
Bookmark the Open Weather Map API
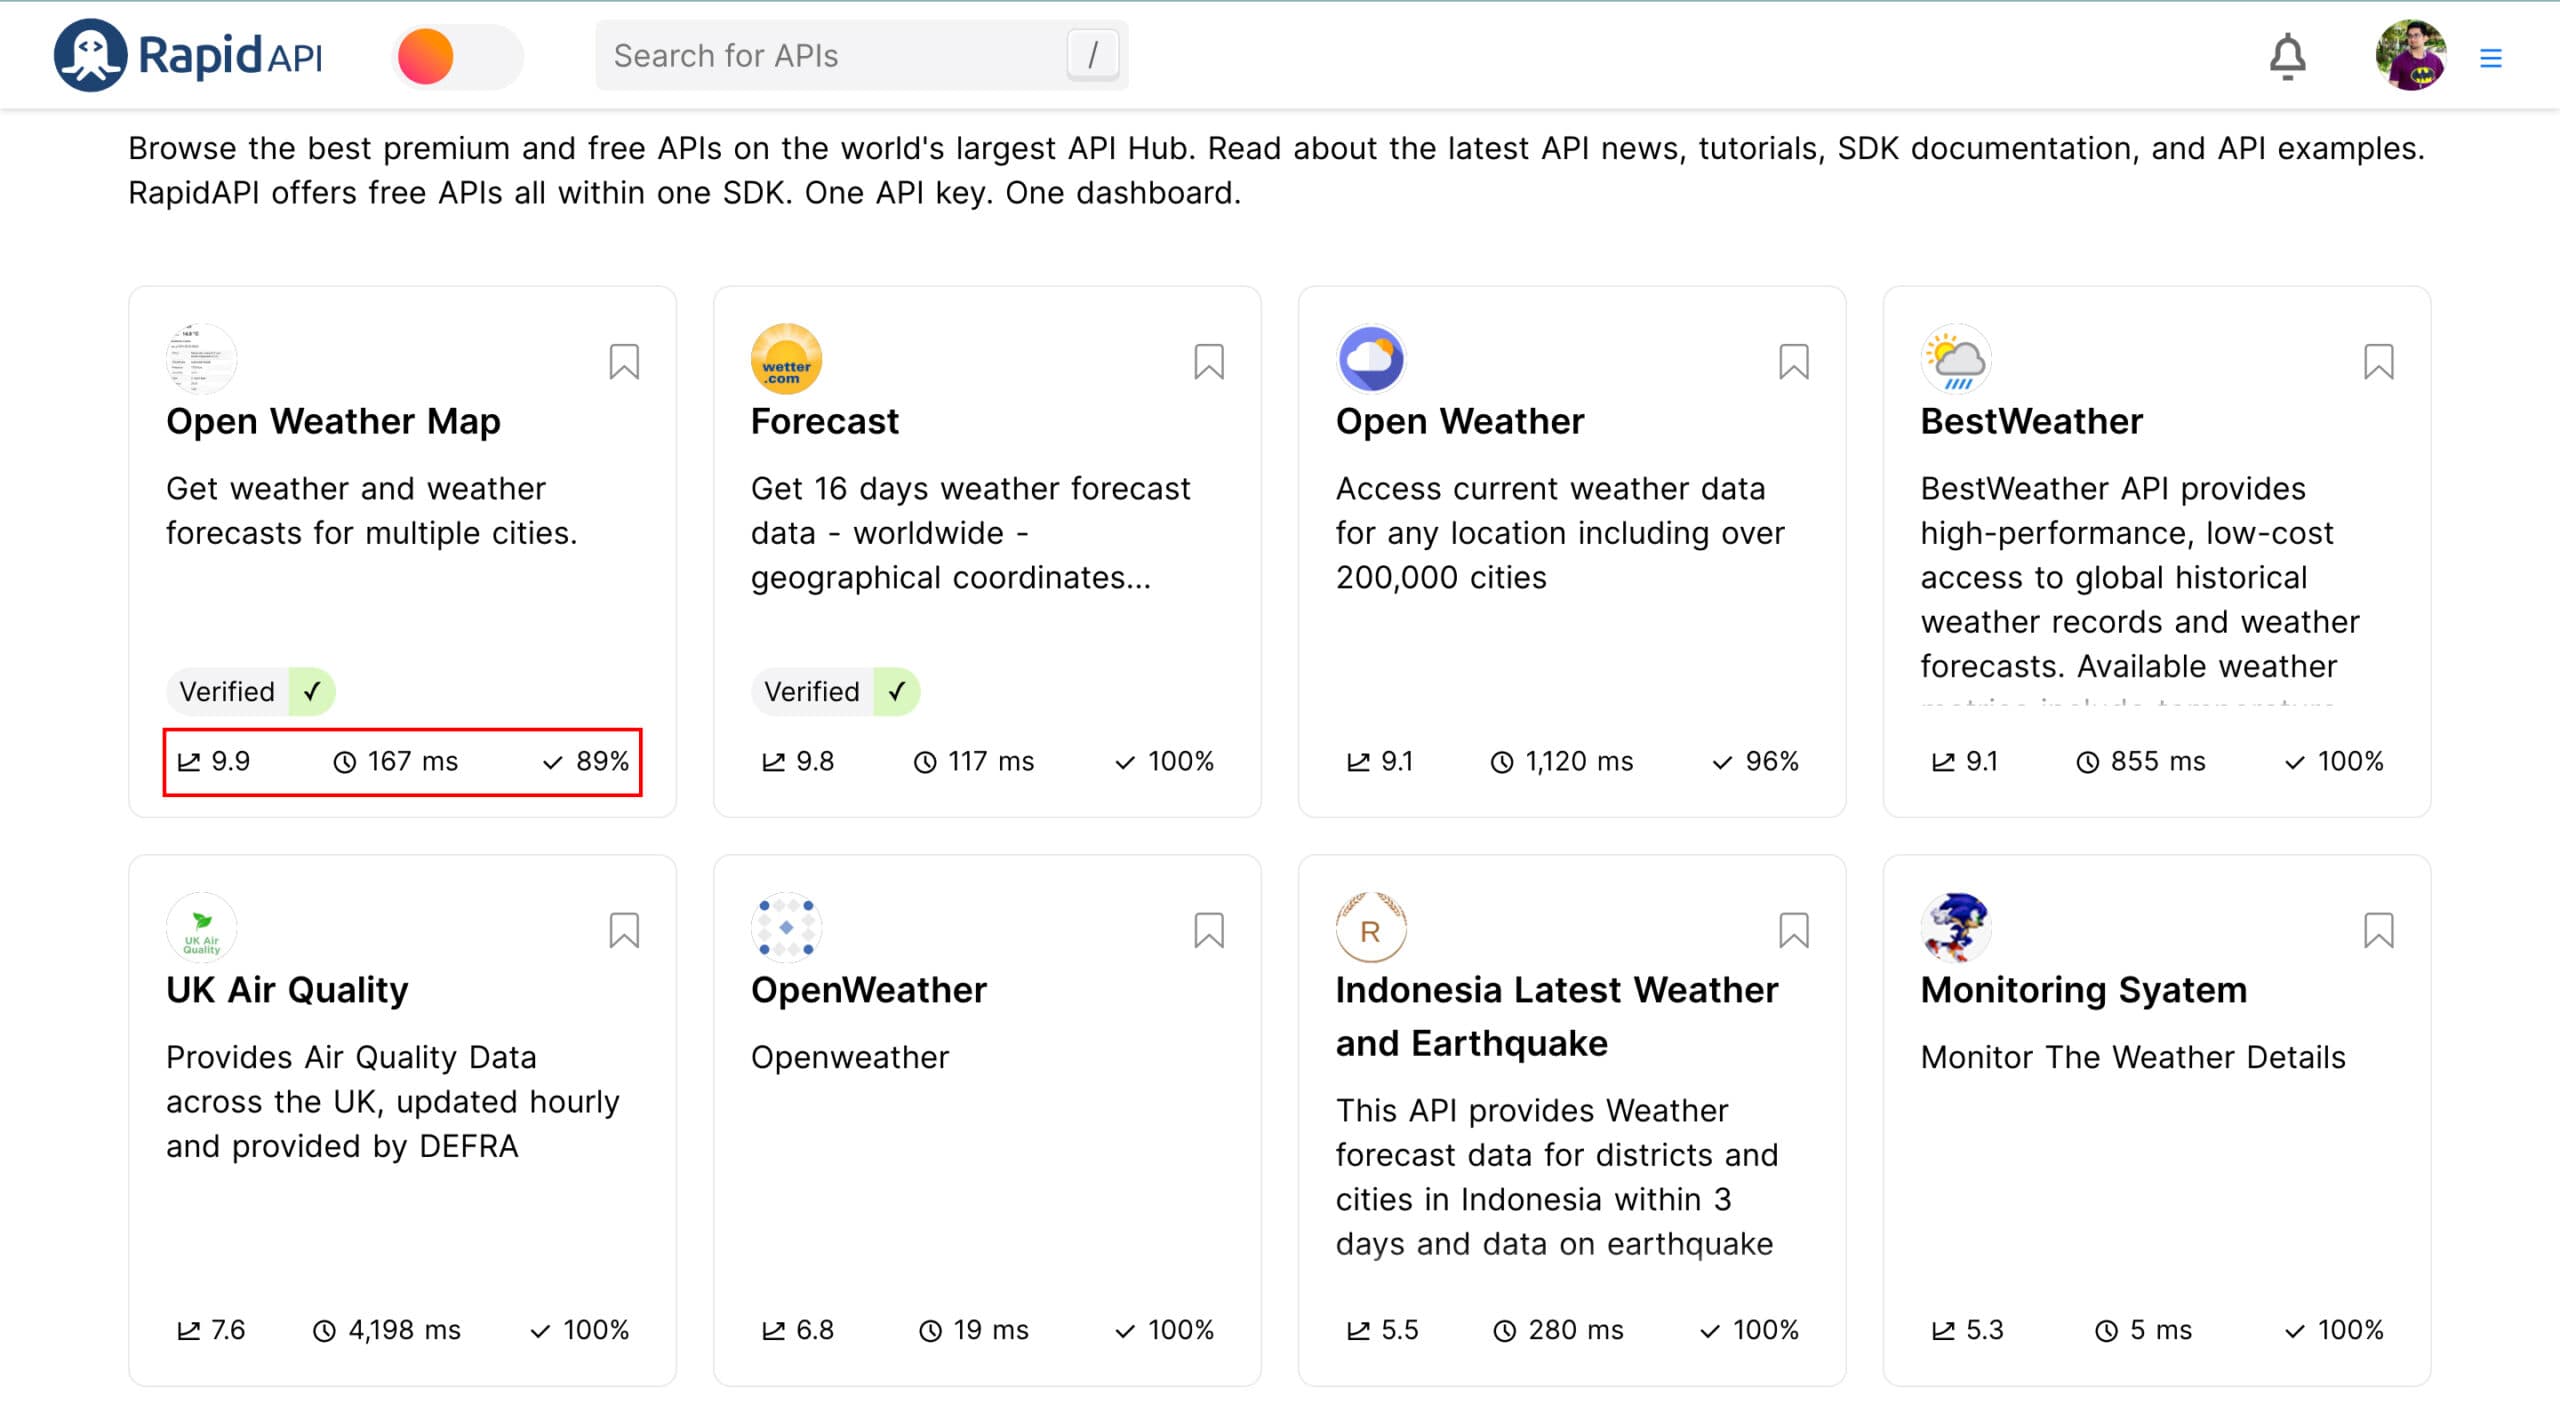tap(624, 361)
